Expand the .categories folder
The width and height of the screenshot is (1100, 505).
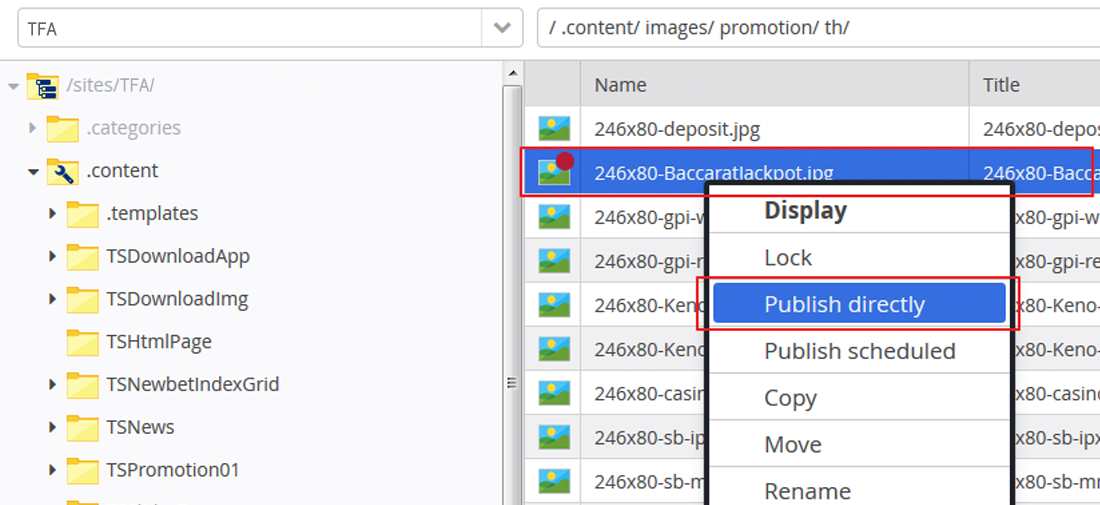tap(32, 128)
